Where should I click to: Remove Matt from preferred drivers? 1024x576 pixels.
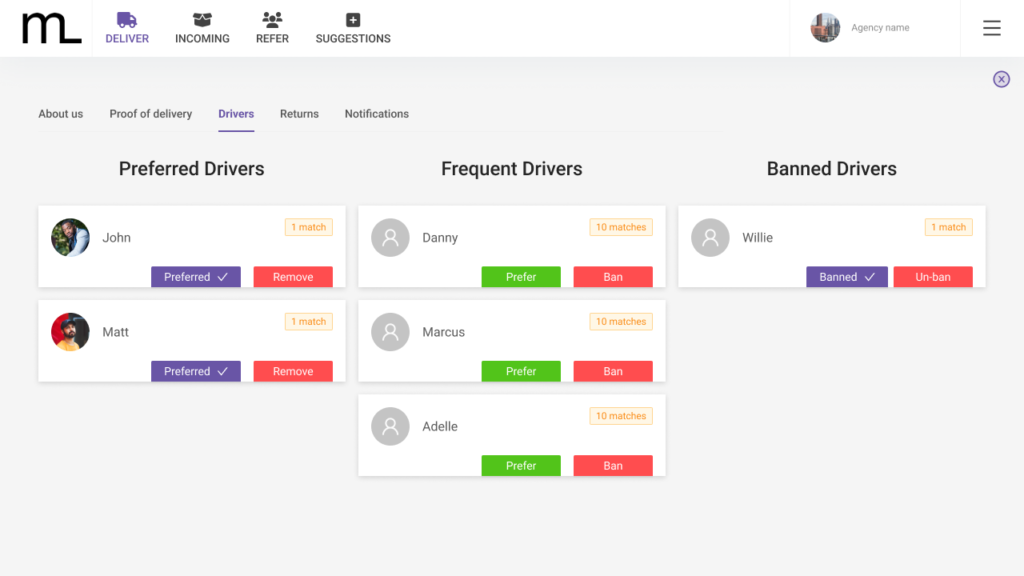pyautogui.click(x=293, y=371)
